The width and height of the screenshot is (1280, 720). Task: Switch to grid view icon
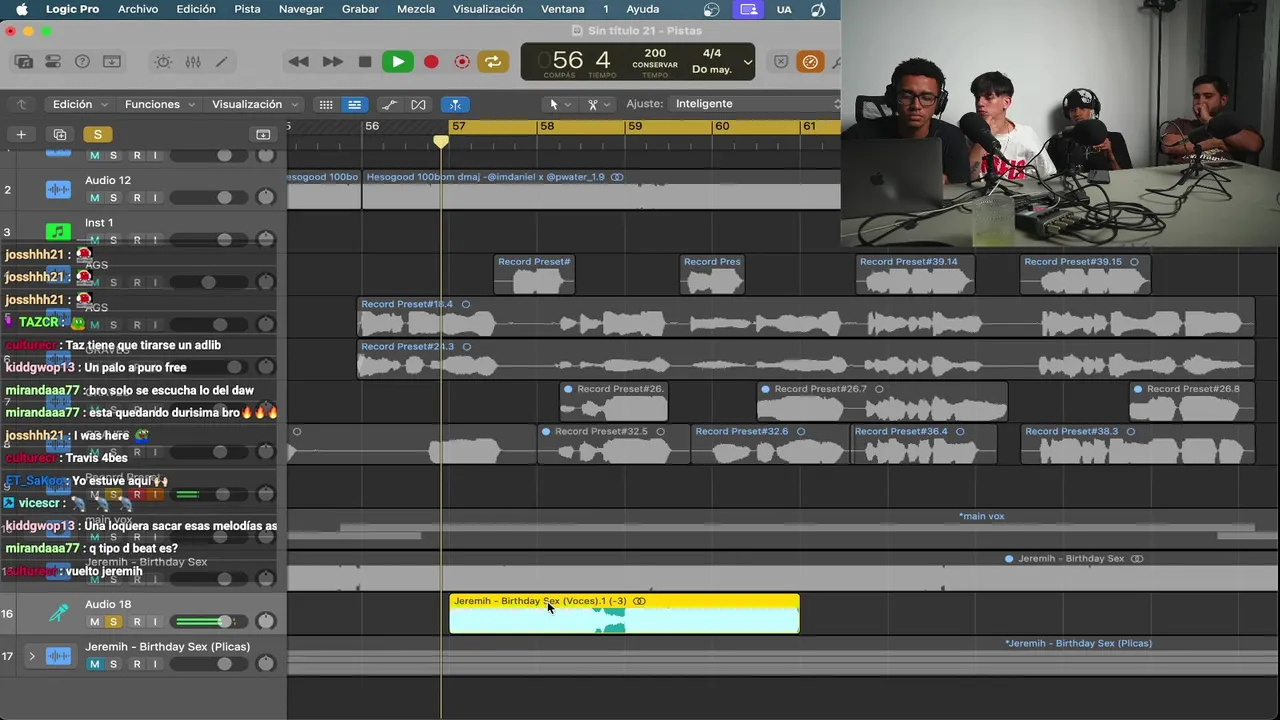pyautogui.click(x=326, y=104)
